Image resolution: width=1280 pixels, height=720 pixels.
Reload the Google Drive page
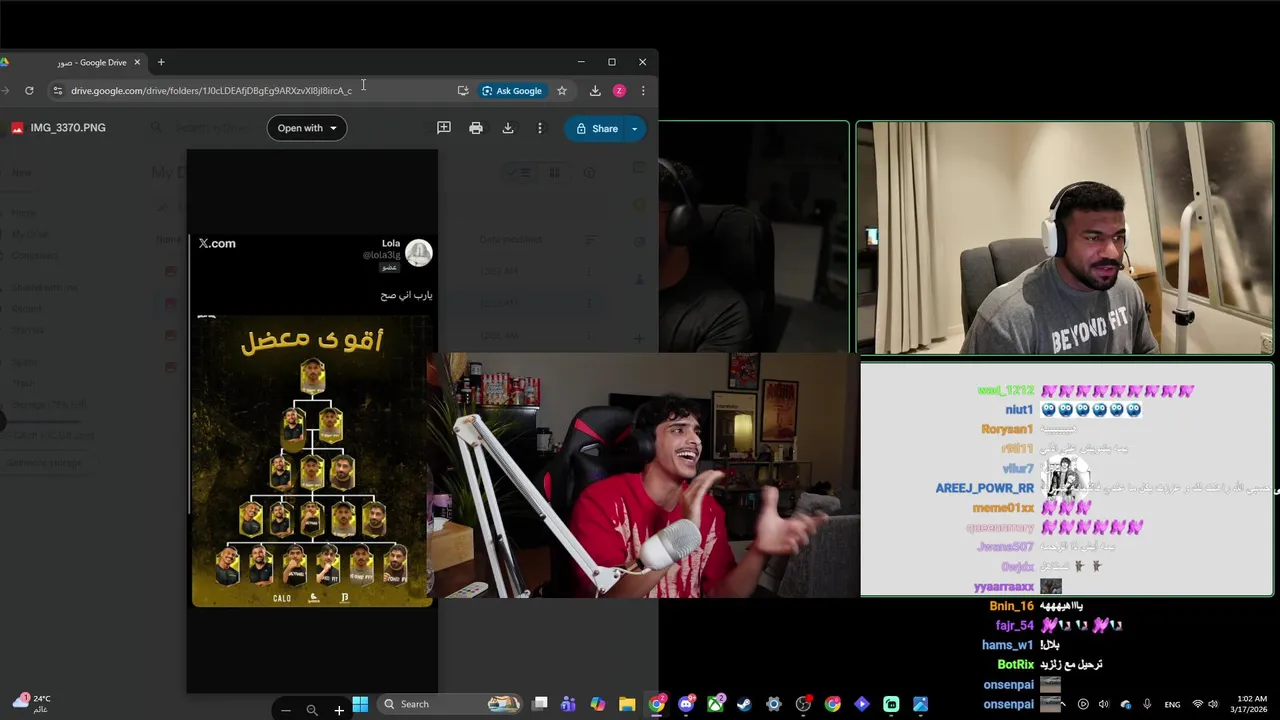point(29,90)
